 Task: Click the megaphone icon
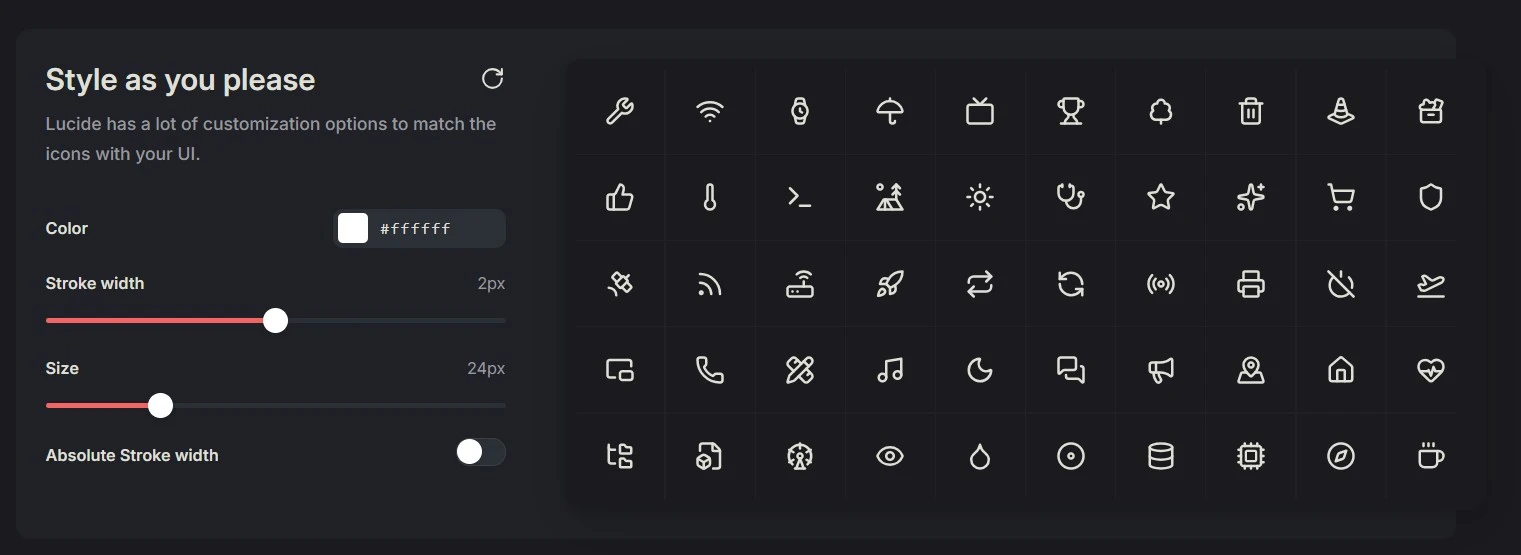[x=1160, y=370]
